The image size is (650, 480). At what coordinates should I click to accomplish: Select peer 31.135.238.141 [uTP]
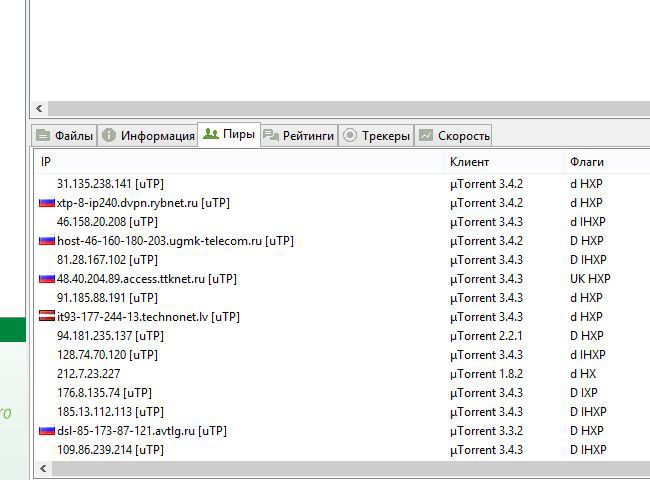click(x=110, y=184)
